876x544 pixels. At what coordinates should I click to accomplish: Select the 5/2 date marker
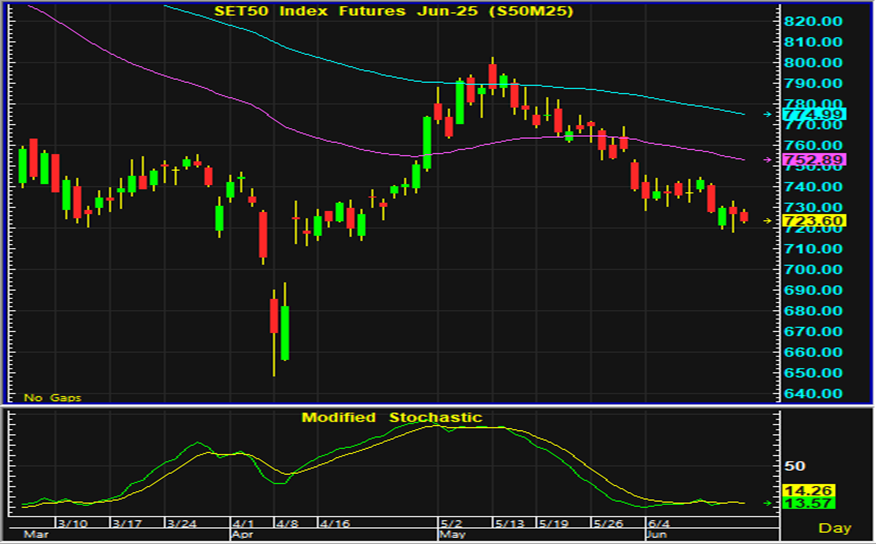451,523
